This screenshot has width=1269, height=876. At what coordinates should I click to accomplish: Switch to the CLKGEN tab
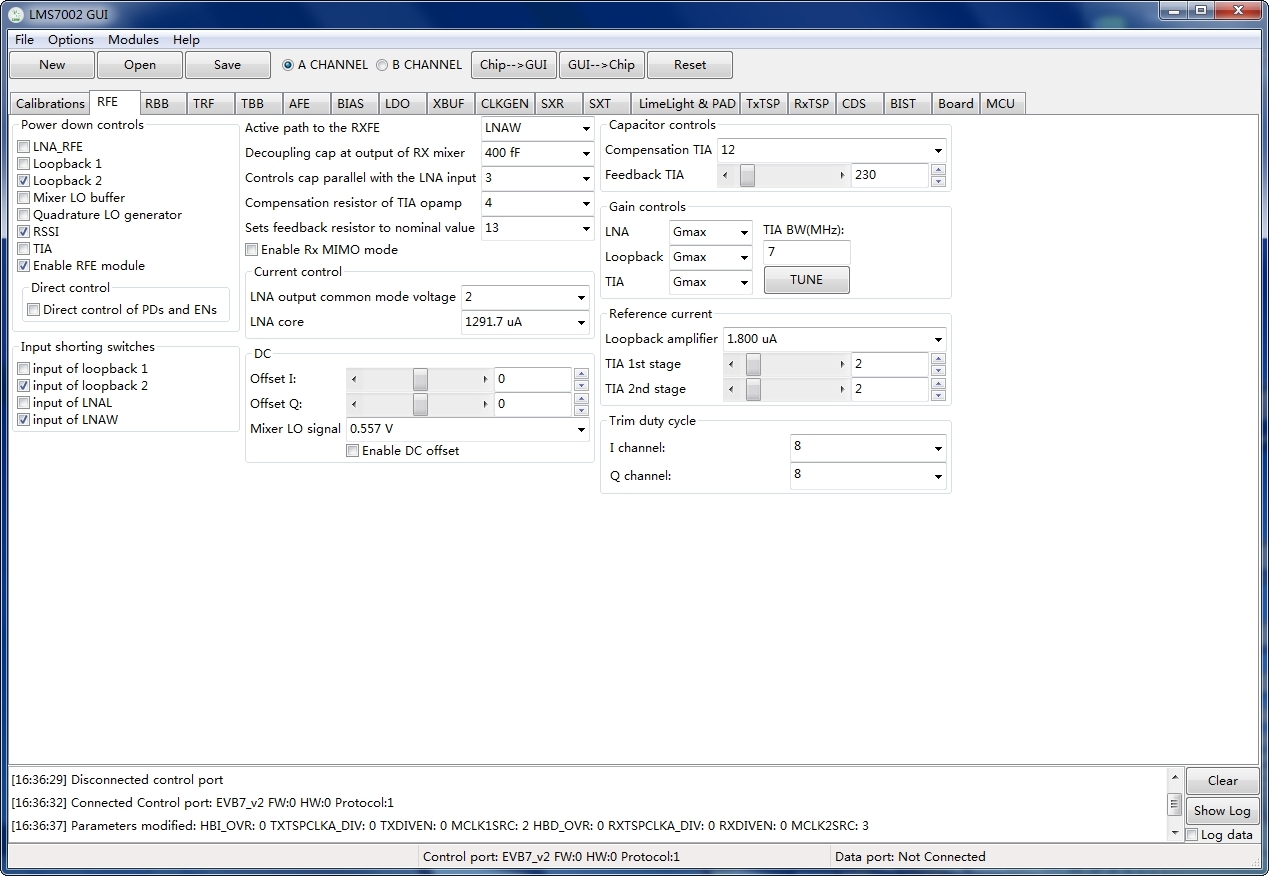[x=504, y=103]
